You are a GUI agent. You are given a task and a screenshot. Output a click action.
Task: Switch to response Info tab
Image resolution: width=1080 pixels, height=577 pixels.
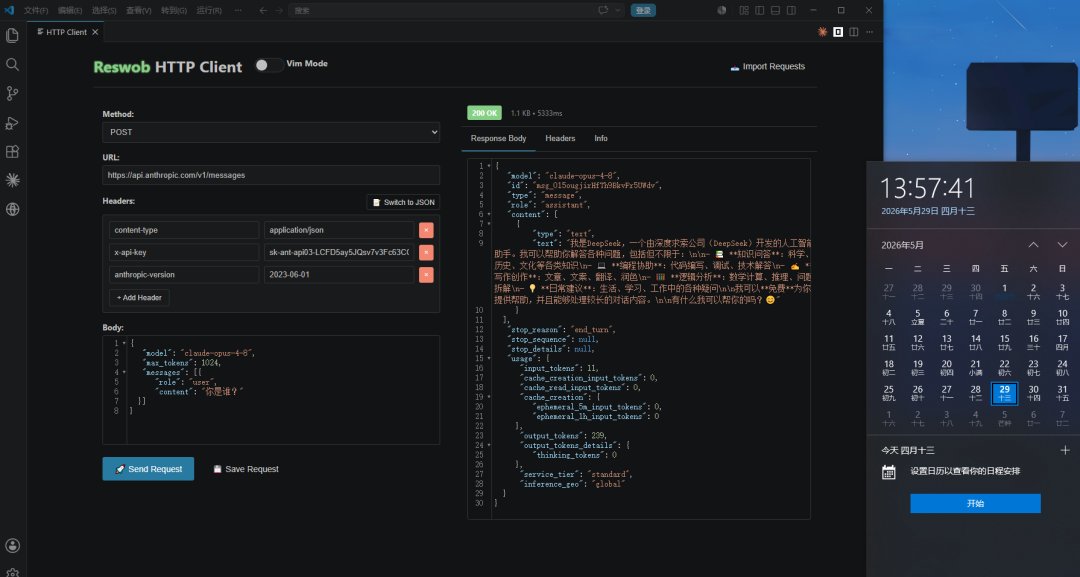click(601, 138)
